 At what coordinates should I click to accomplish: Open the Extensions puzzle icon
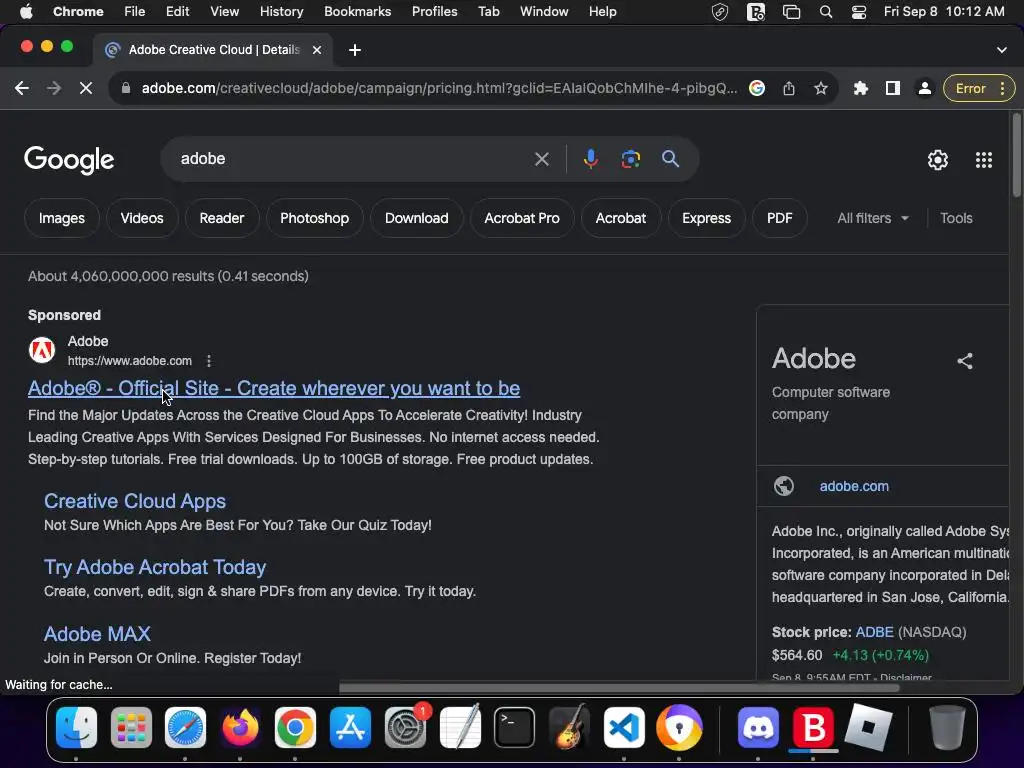coord(861,88)
